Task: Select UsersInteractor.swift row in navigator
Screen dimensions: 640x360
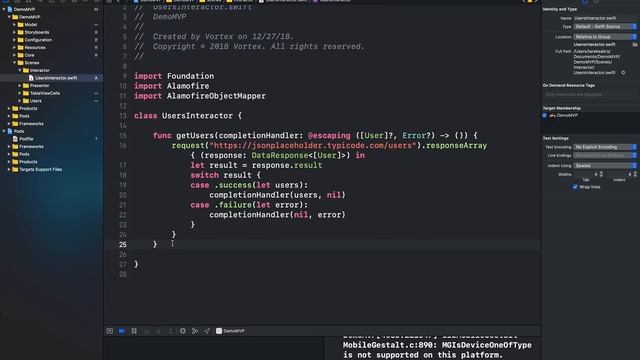Action: (x=51, y=78)
